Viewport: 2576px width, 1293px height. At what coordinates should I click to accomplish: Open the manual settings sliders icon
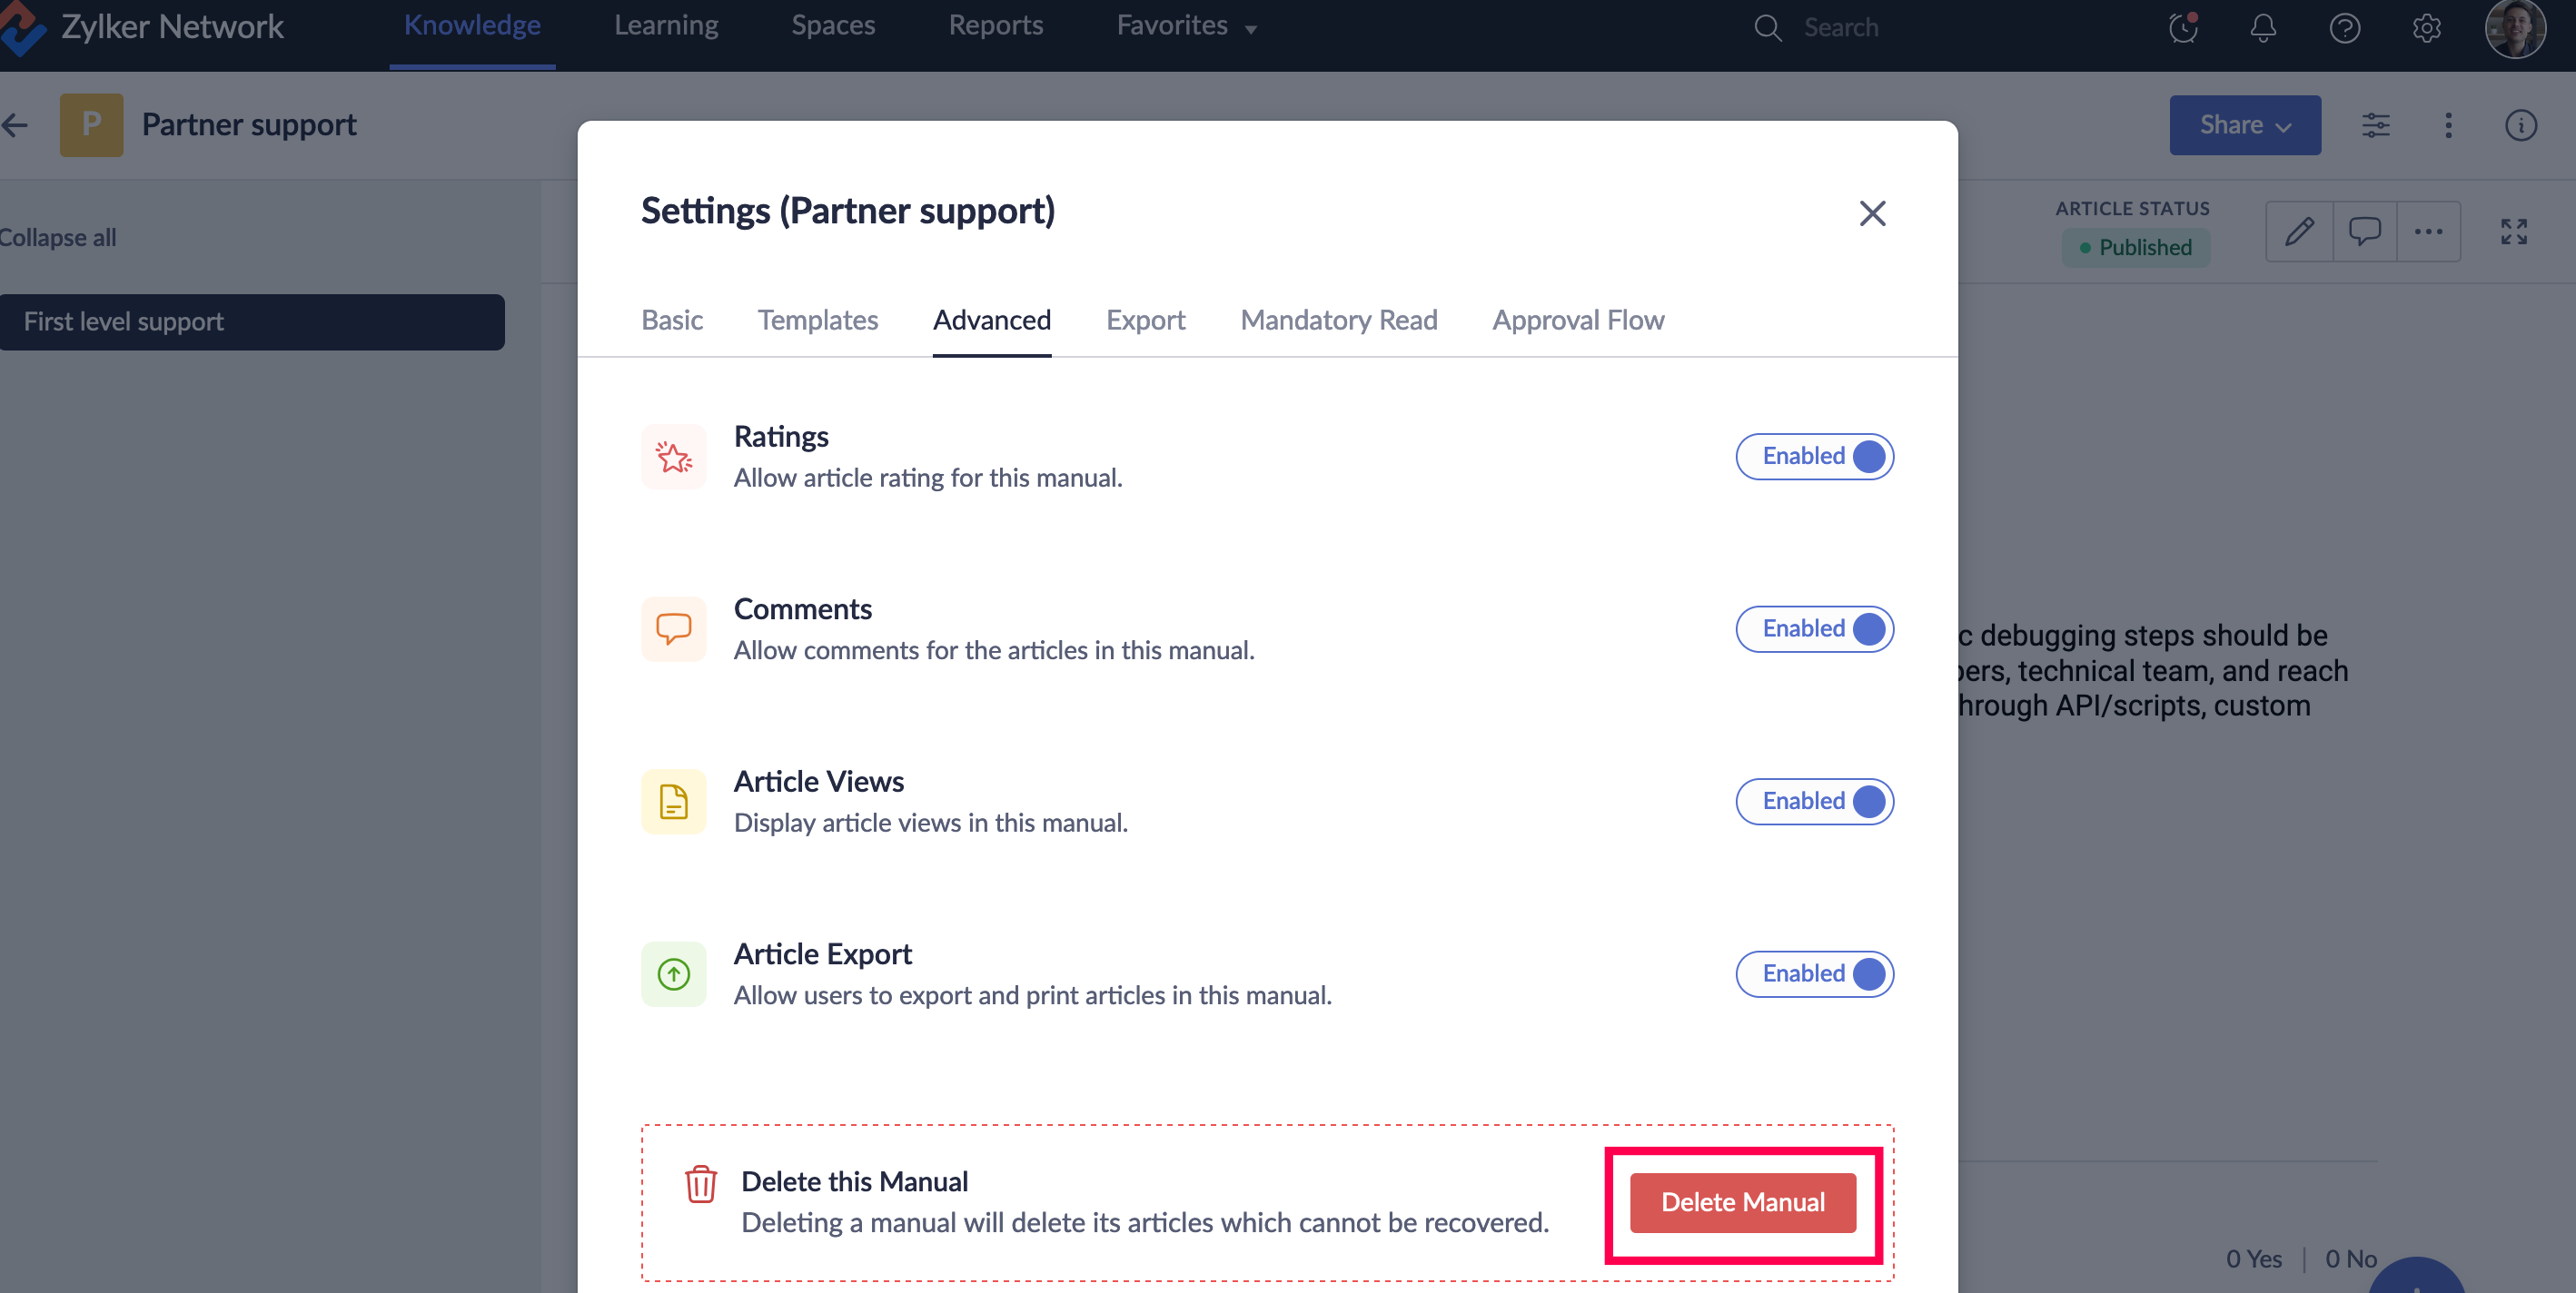2375,125
